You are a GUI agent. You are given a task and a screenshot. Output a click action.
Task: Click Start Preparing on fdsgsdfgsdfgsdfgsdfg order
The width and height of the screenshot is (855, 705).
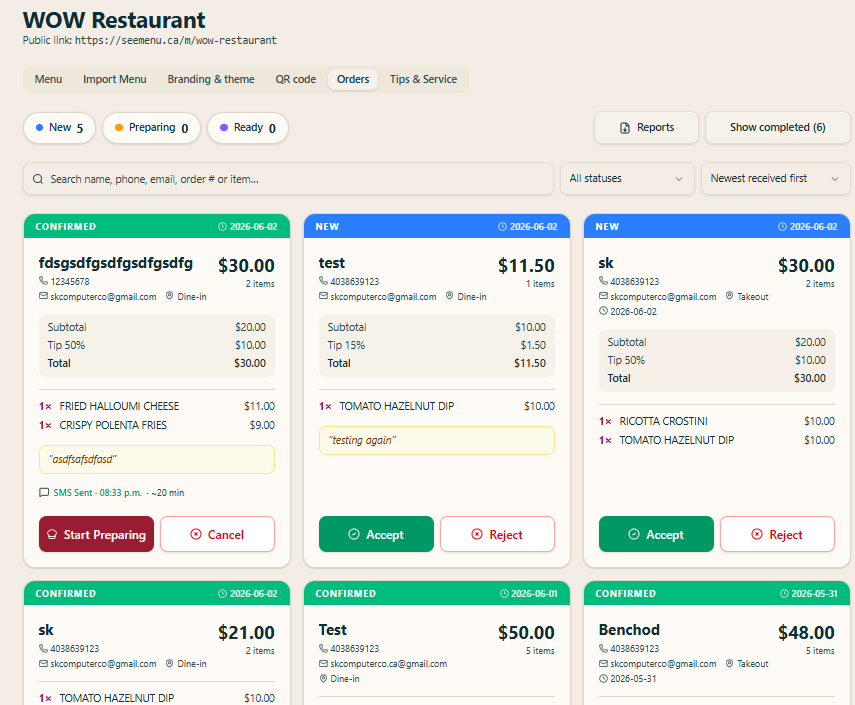tap(97, 534)
